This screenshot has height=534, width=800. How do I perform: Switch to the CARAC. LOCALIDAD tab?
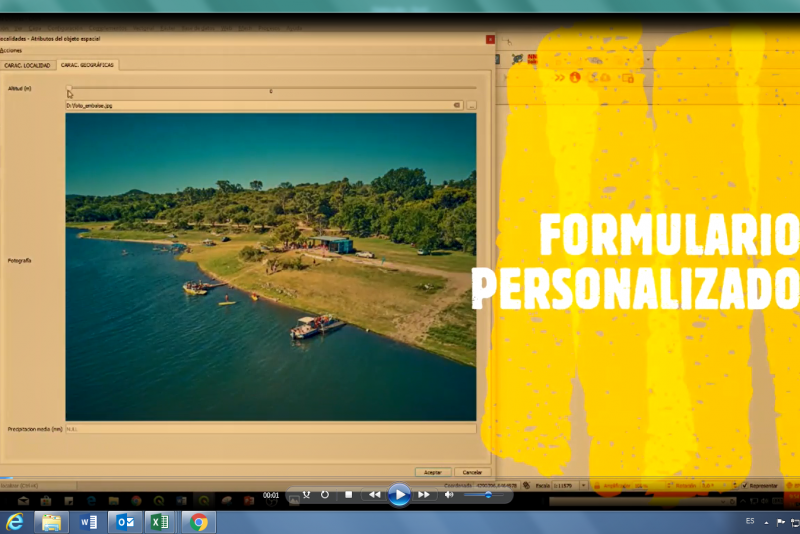pyautogui.click(x=27, y=65)
